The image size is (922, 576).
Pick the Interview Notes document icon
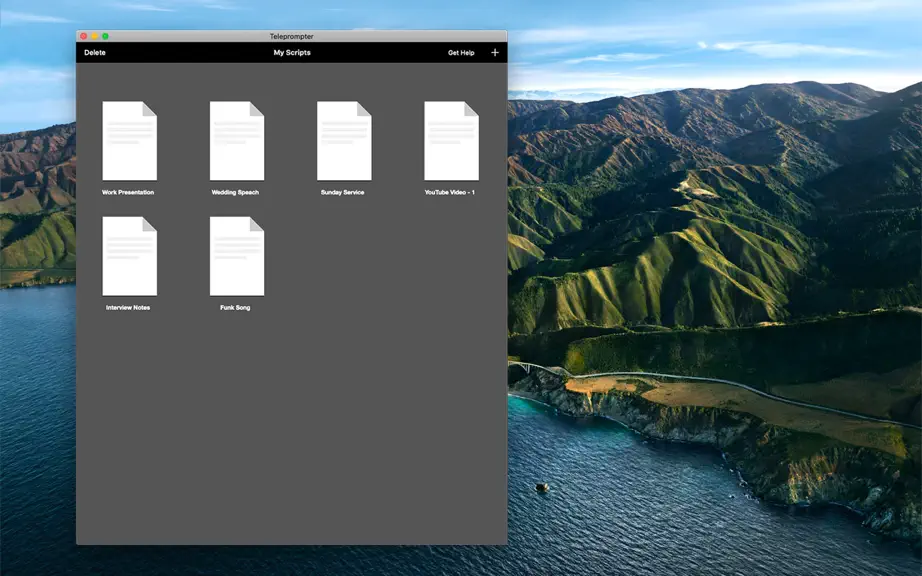(x=129, y=256)
